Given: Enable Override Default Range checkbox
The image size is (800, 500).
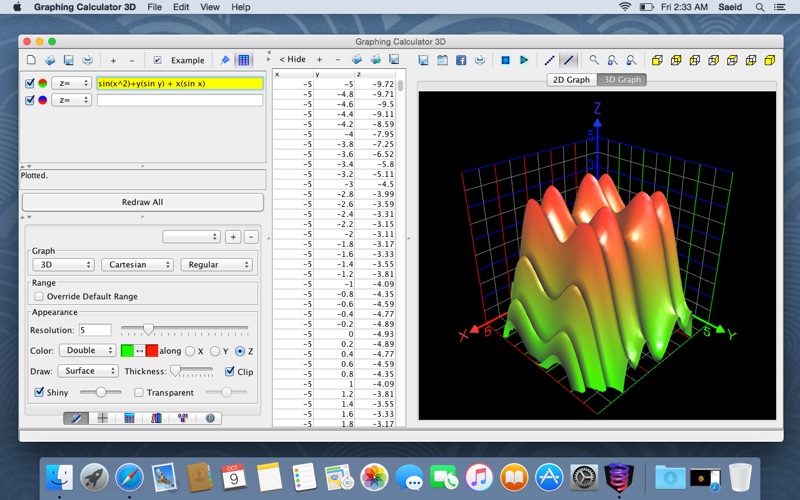Looking at the screenshot, I should coord(39,297).
